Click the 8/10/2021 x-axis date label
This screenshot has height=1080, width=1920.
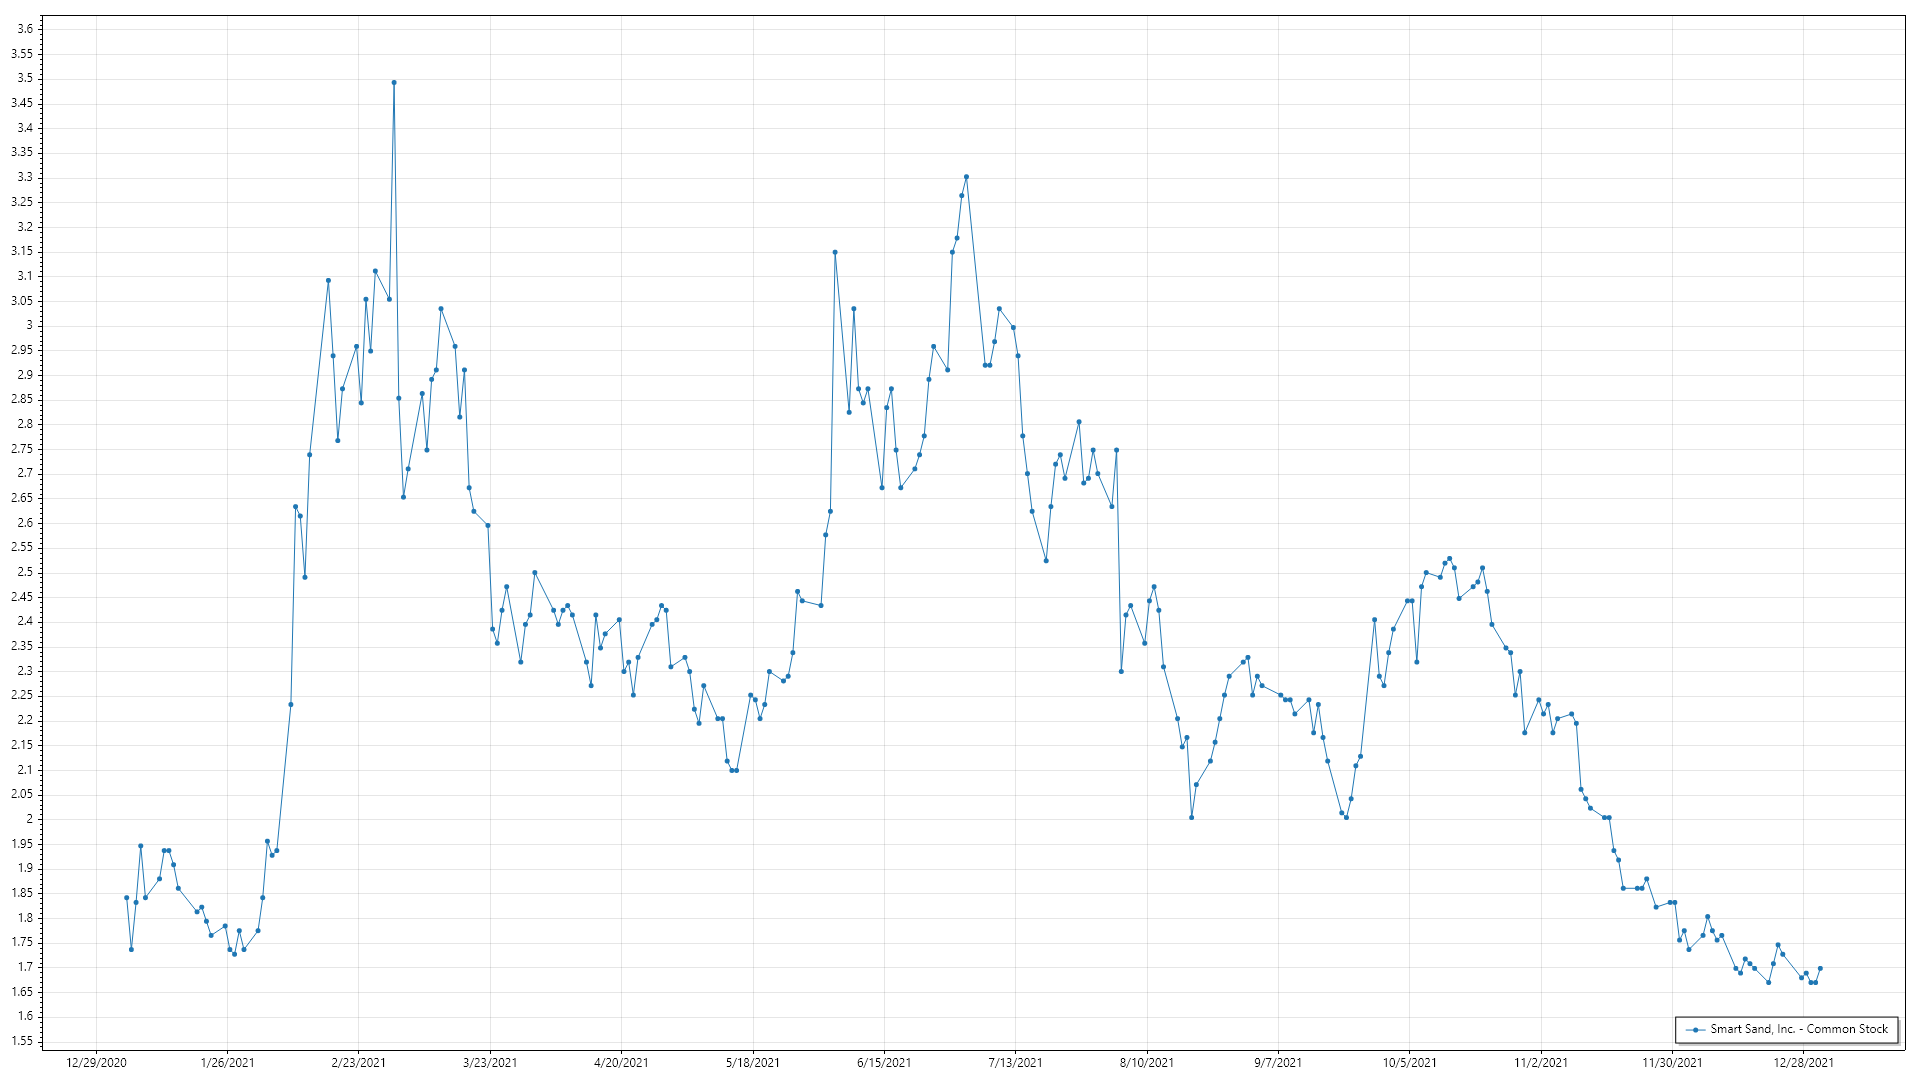coord(1146,1062)
